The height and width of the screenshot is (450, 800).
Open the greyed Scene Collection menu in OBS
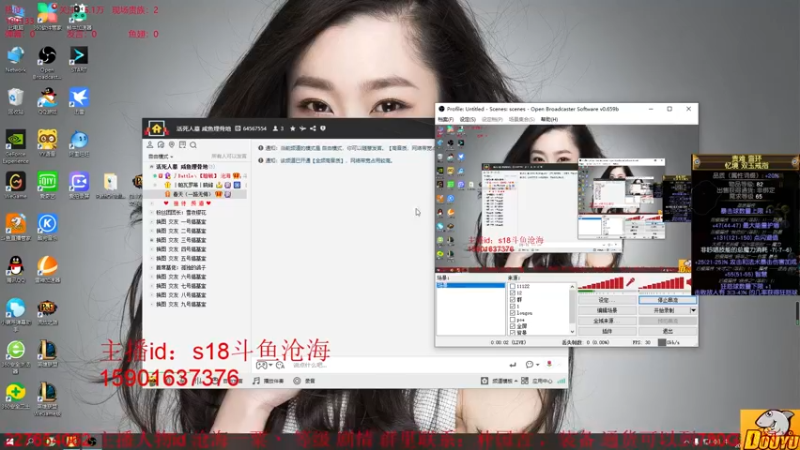coord(521,119)
